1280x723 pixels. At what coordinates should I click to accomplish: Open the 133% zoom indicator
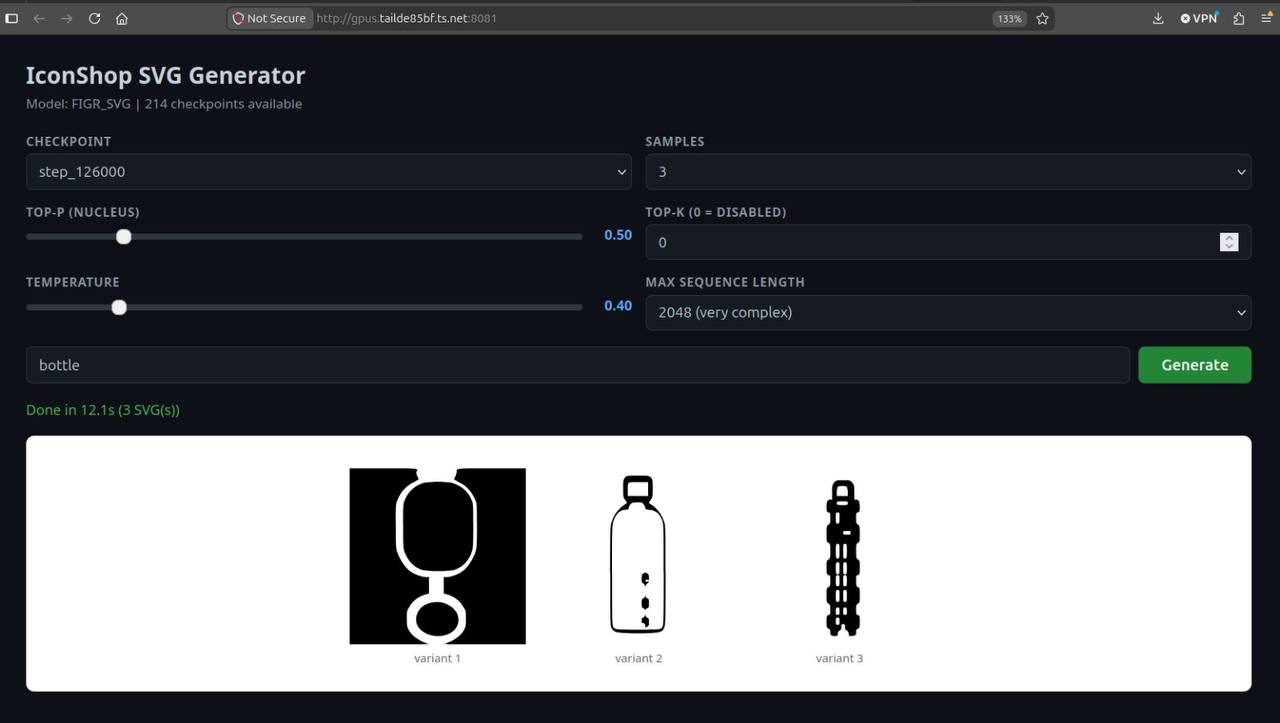click(1009, 18)
